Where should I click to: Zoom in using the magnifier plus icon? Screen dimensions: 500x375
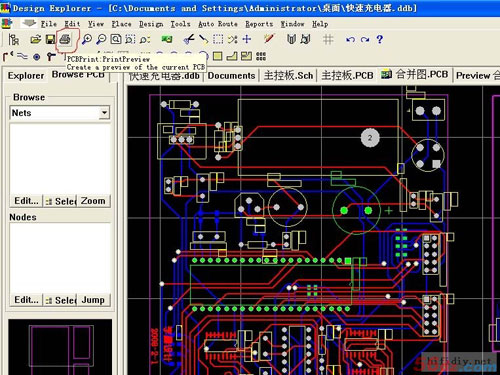click(87, 39)
